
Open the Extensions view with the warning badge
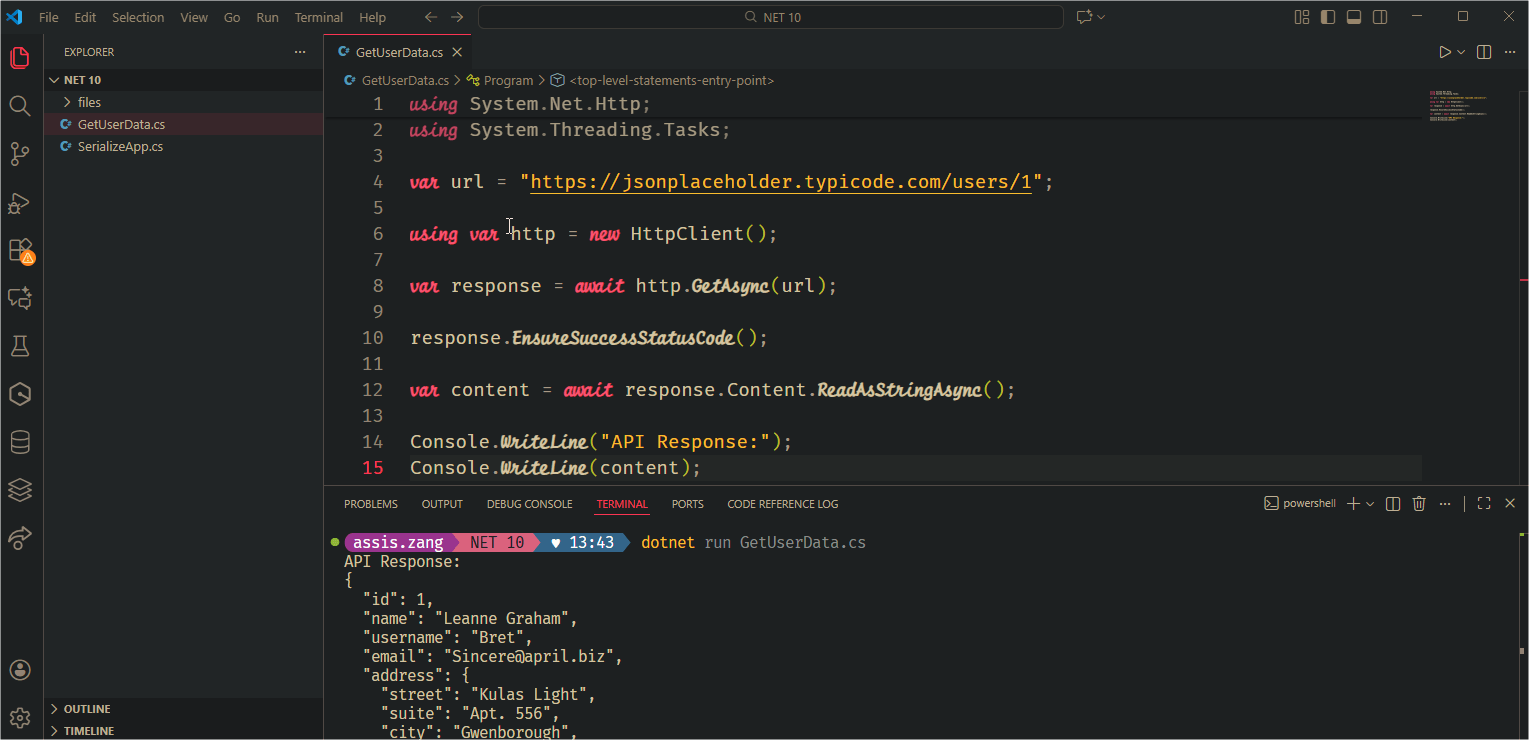pos(20,251)
